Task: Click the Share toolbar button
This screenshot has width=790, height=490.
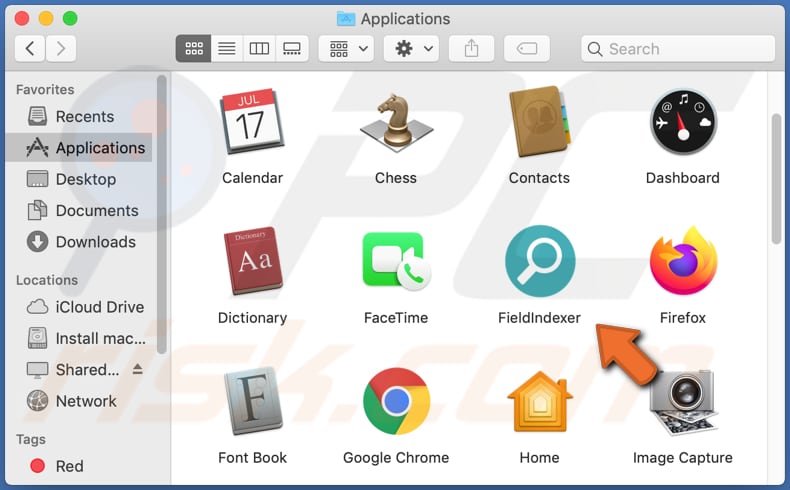Action: [472, 49]
